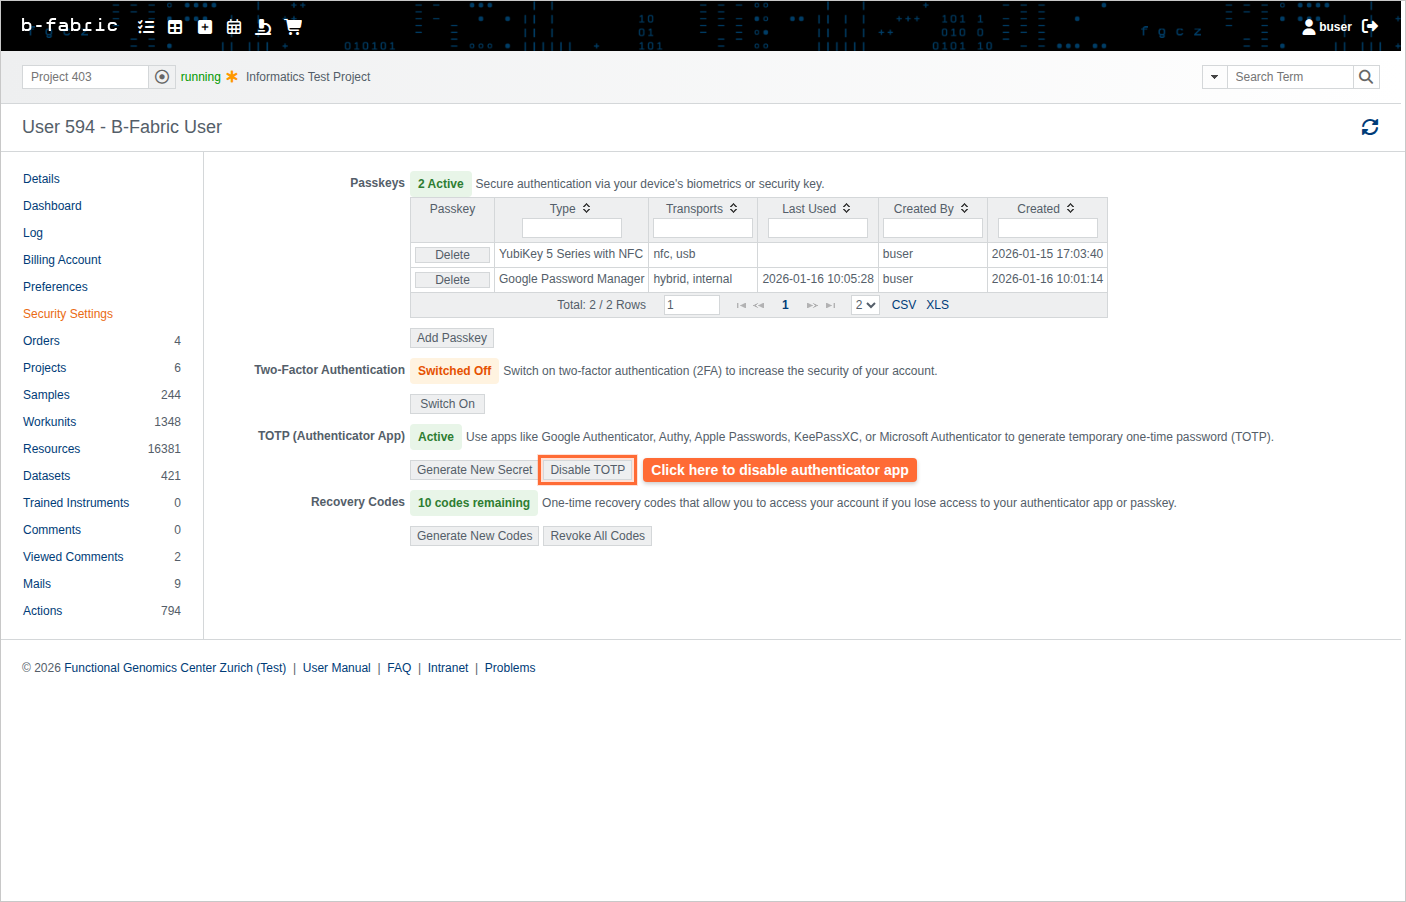Screen dimensions: 1406x902
Task: Click the plus-square create icon
Action: coord(205,27)
